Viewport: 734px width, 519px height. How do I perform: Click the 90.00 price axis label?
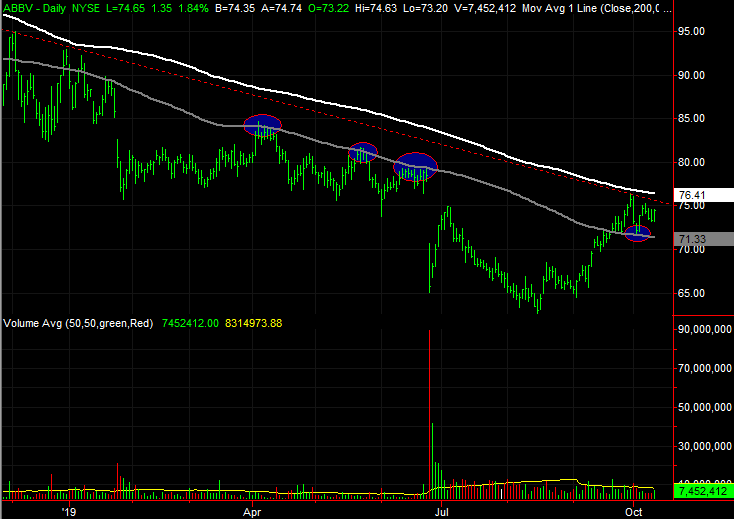(692, 75)
